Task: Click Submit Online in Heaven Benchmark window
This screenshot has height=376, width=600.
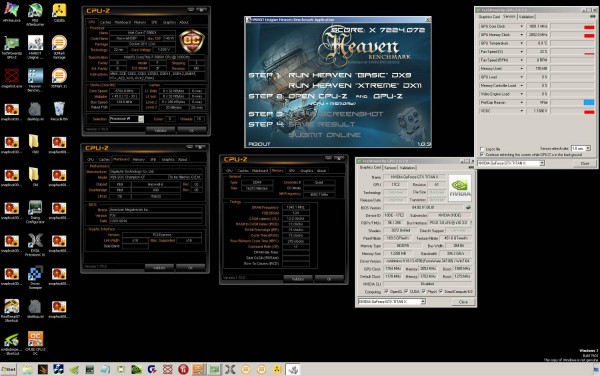Action: click(x=324, y=135)
